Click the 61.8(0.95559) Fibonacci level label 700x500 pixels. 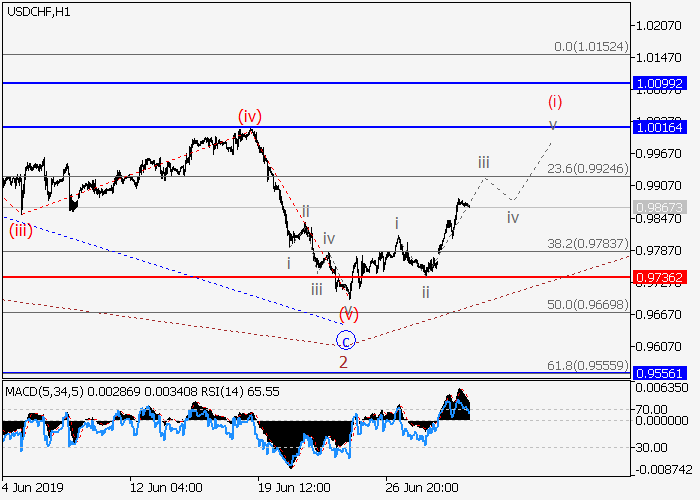click(586, 365)
